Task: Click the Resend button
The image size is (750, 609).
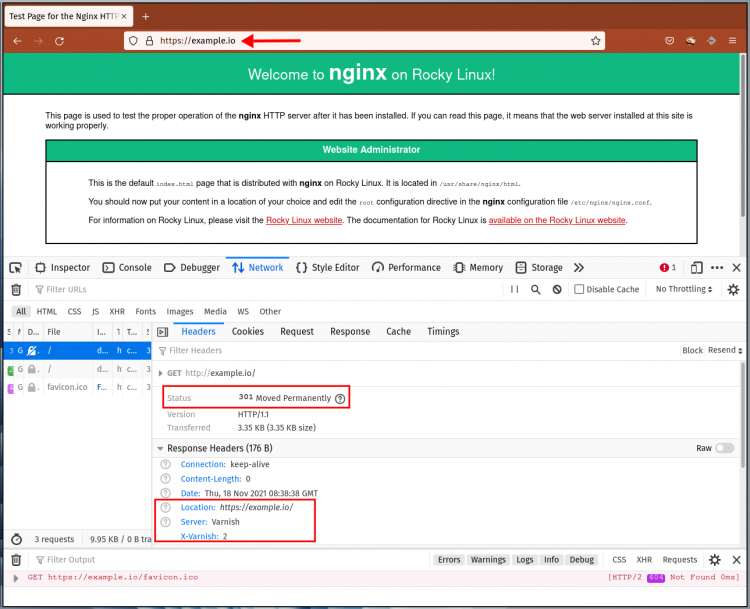Action: click(x=725, y=350)
